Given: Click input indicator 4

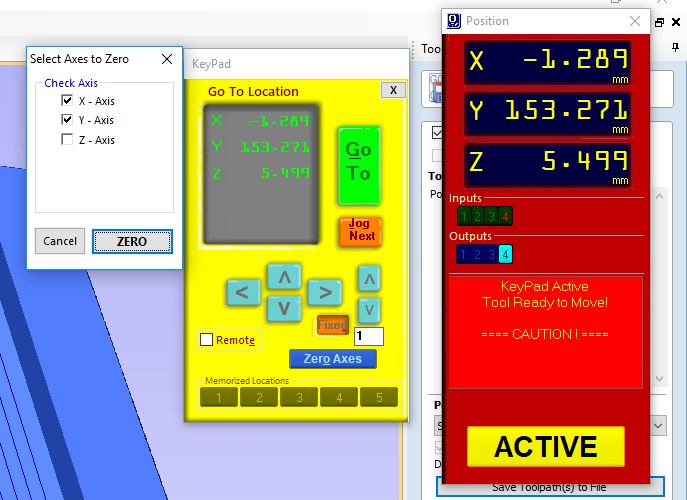Looking at the screenshot, I should 505,216.
